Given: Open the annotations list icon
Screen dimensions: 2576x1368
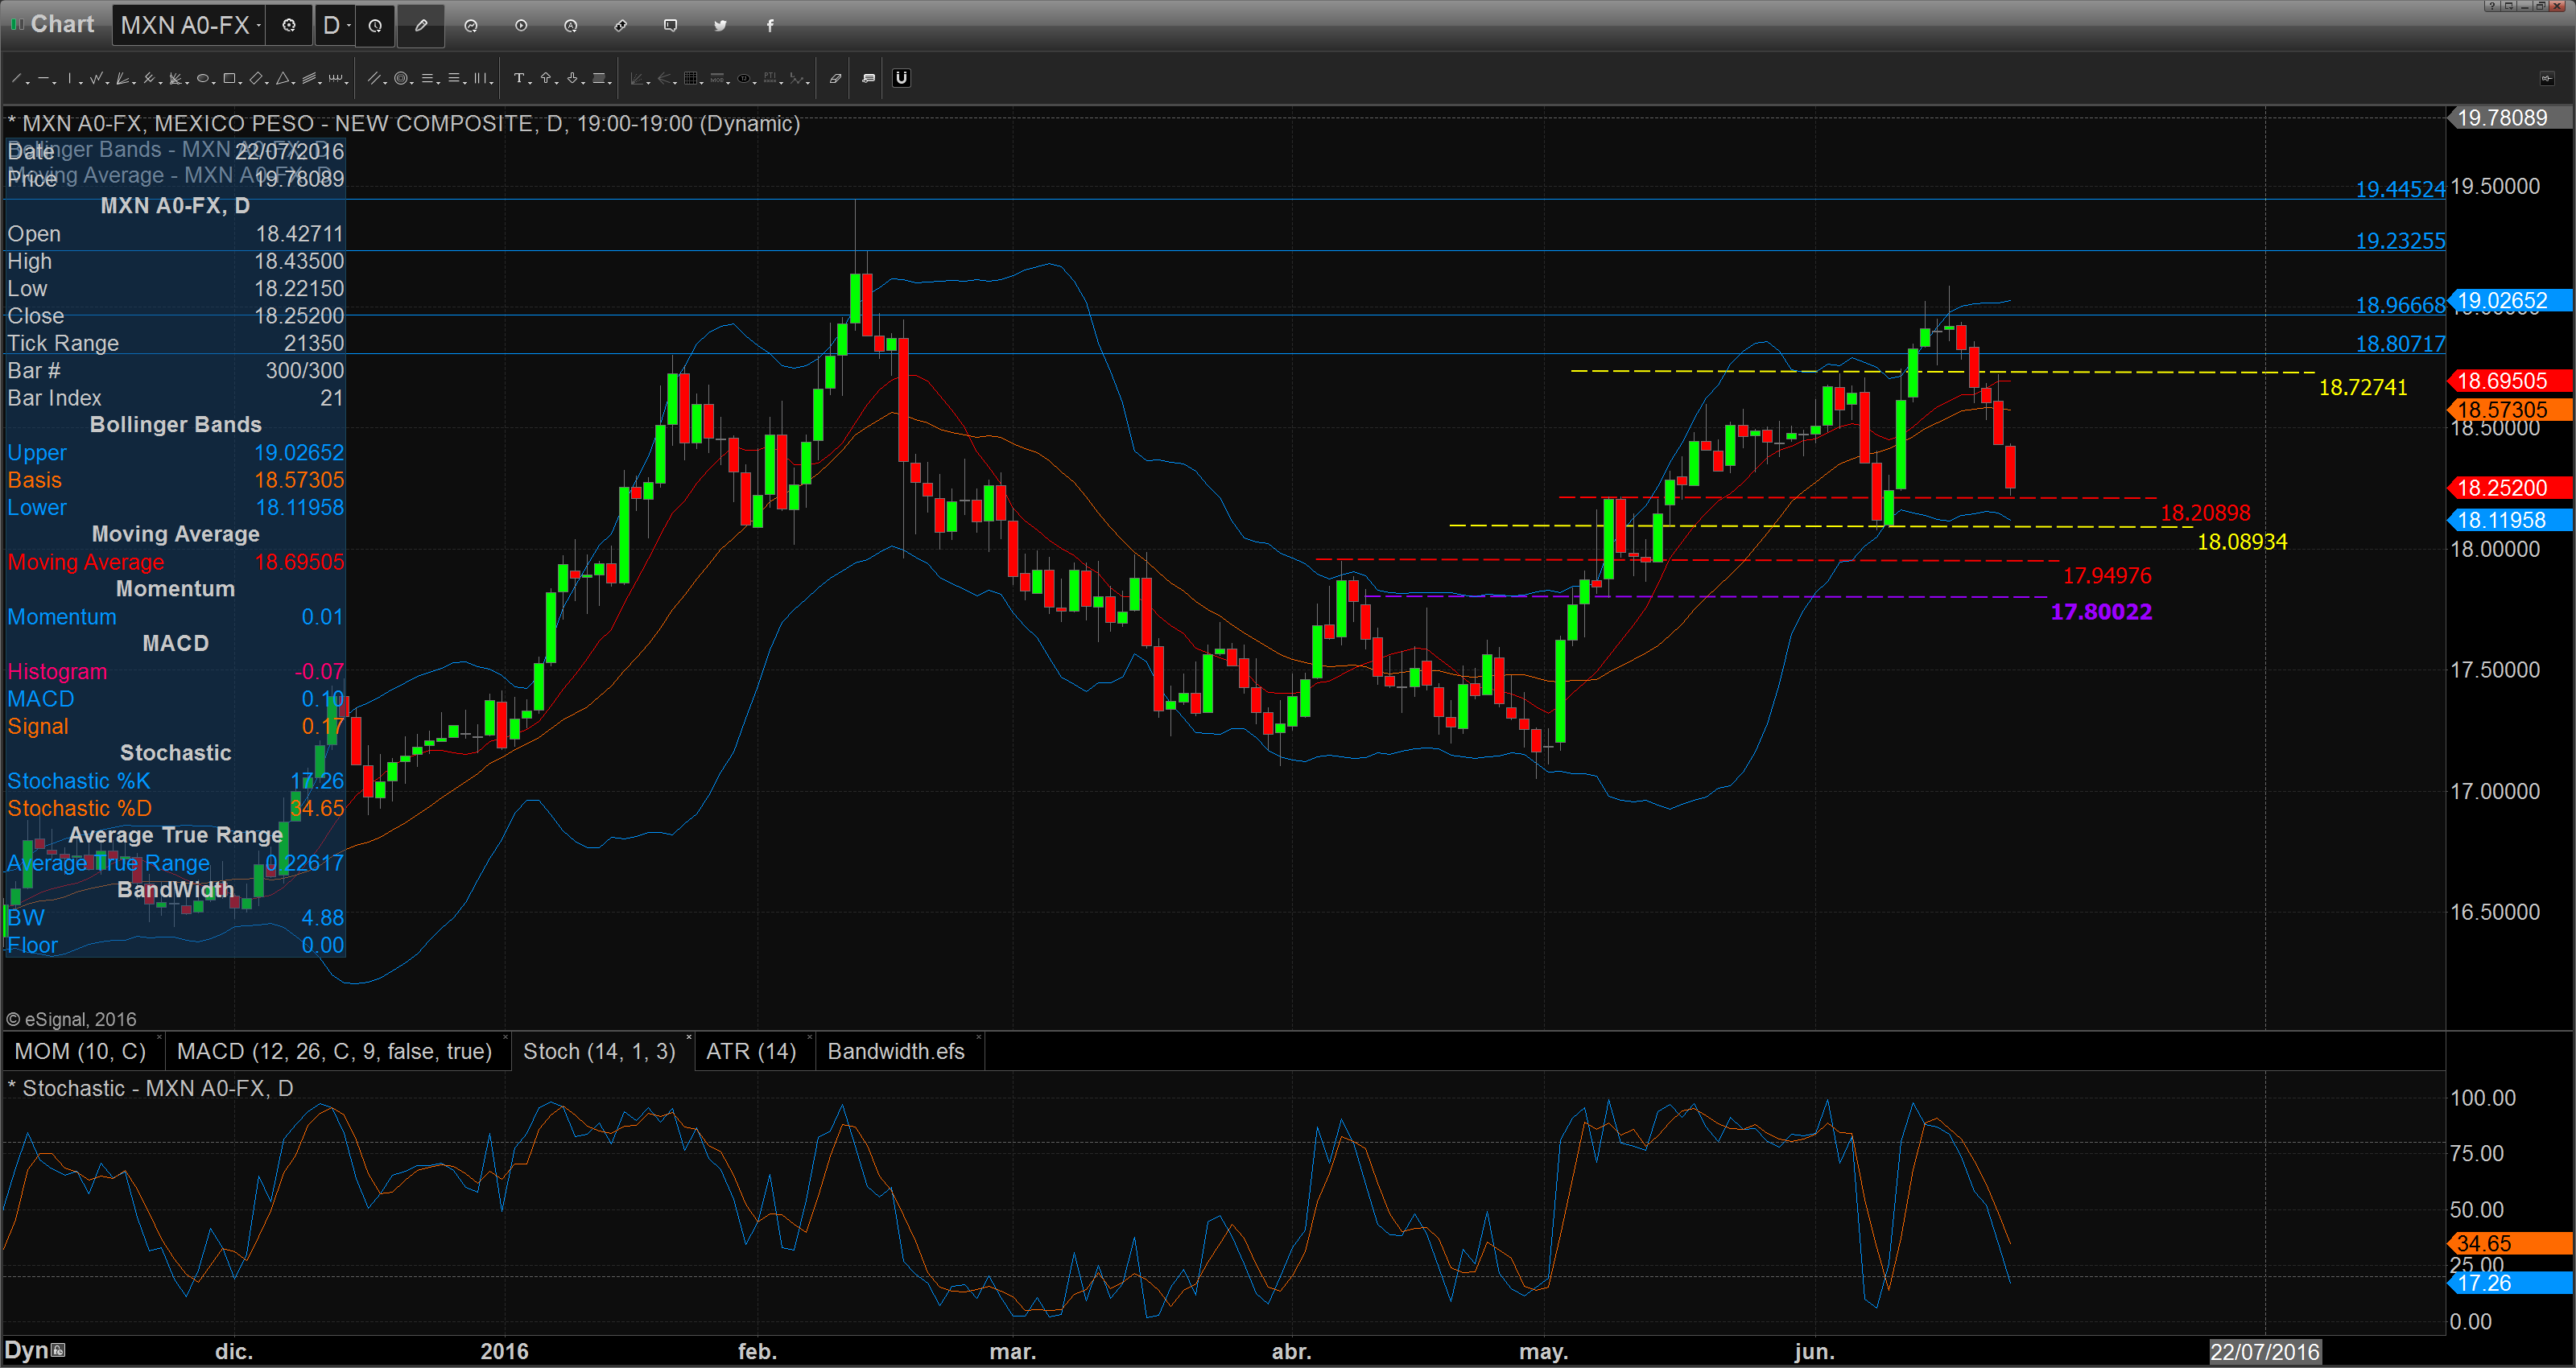Looking at the screenshot, I should [x=869, y=78].
